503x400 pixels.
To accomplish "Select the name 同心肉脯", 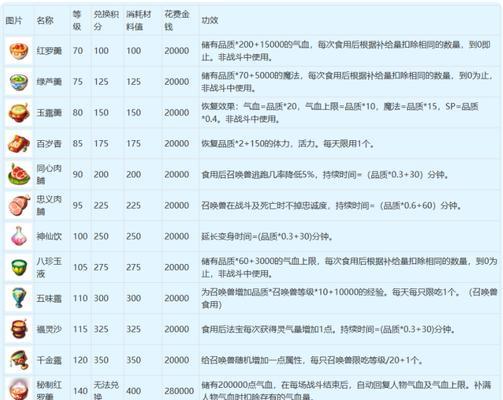I will [x=49, y=175].
